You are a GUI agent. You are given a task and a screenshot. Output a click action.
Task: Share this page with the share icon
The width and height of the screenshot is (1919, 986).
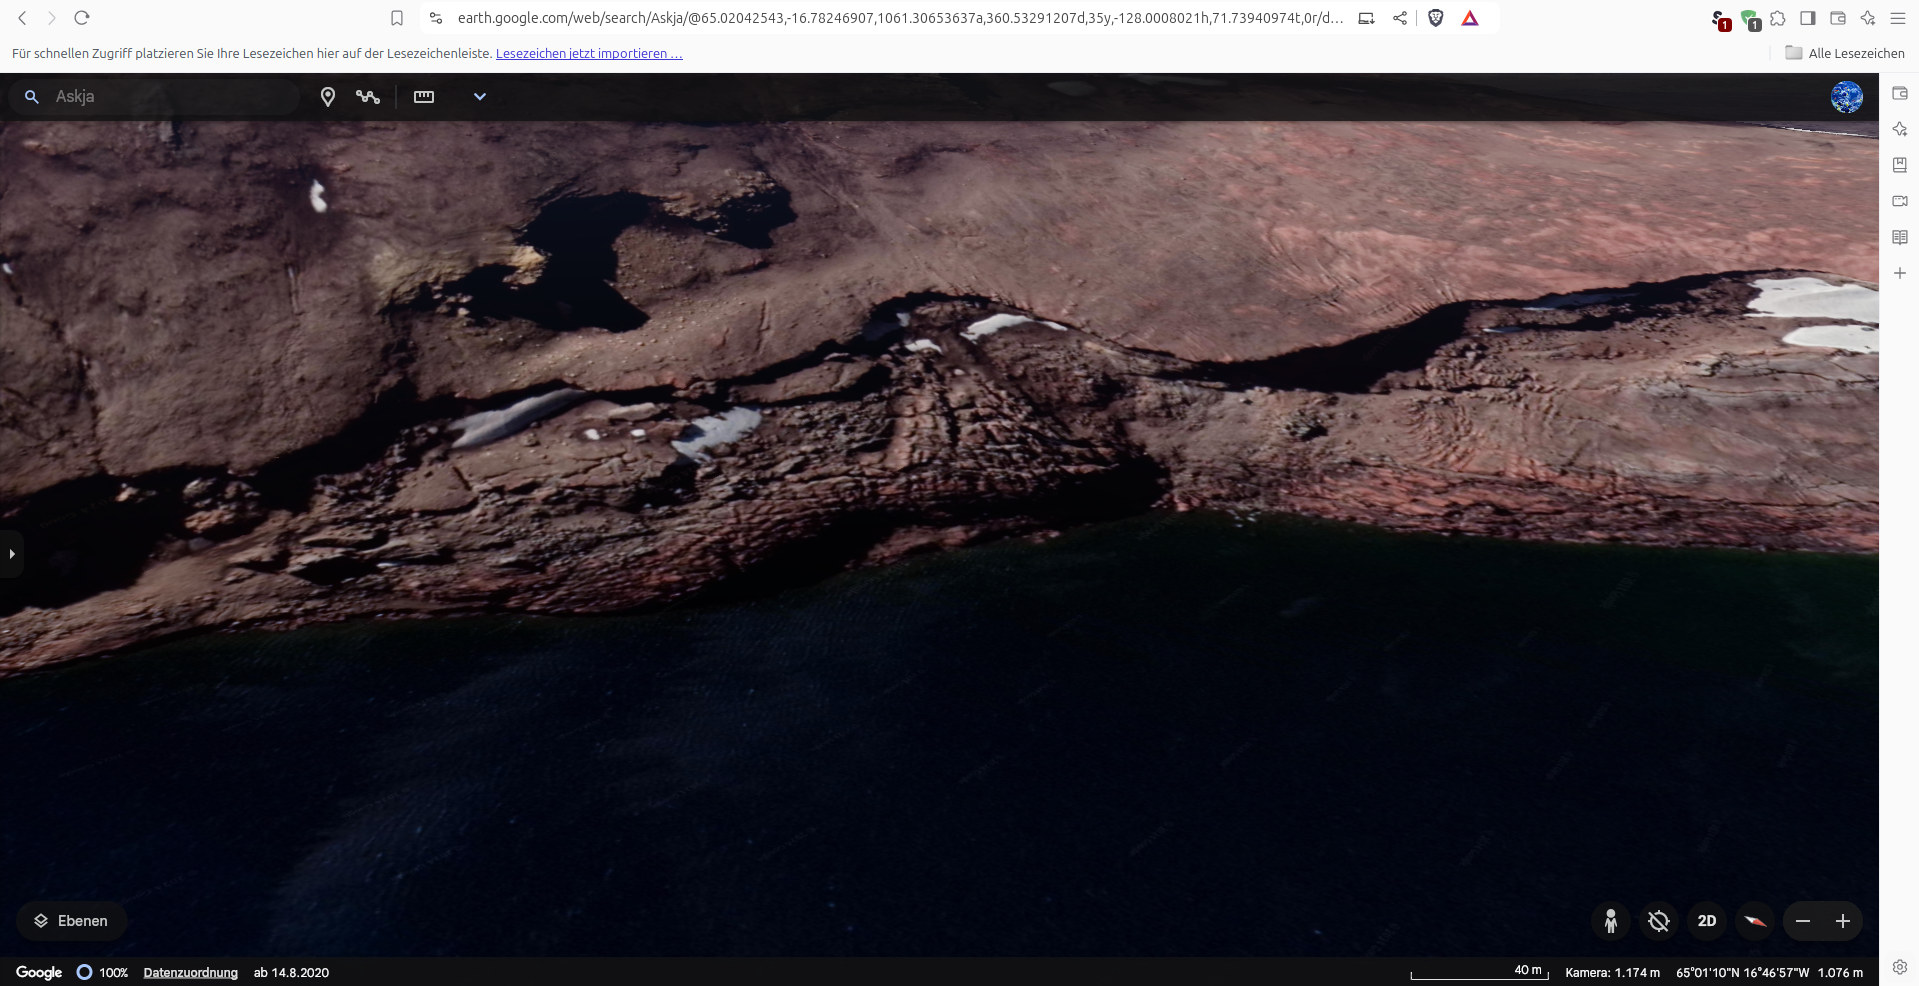coord(1400,18)
